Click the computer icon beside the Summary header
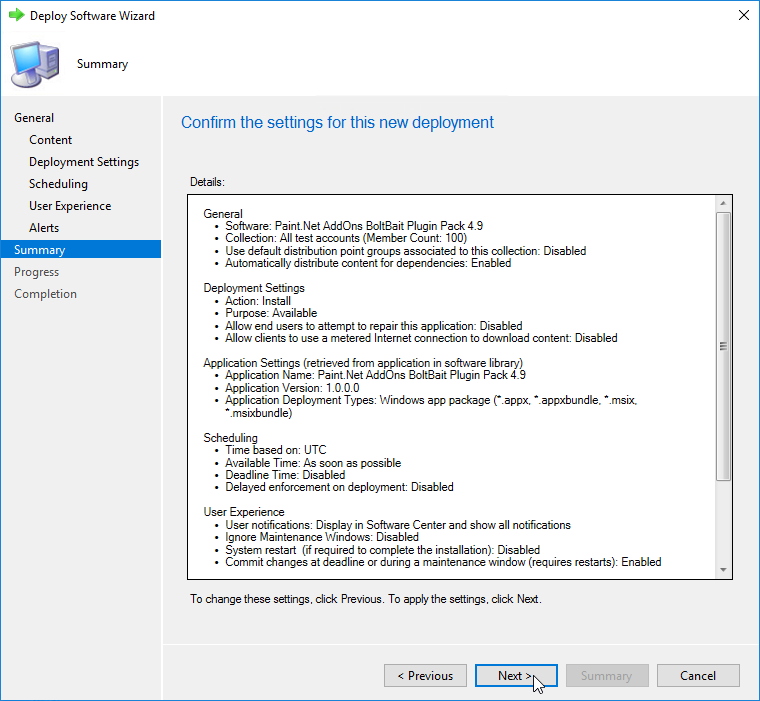The image size is (760, 701). coord(35,64)
